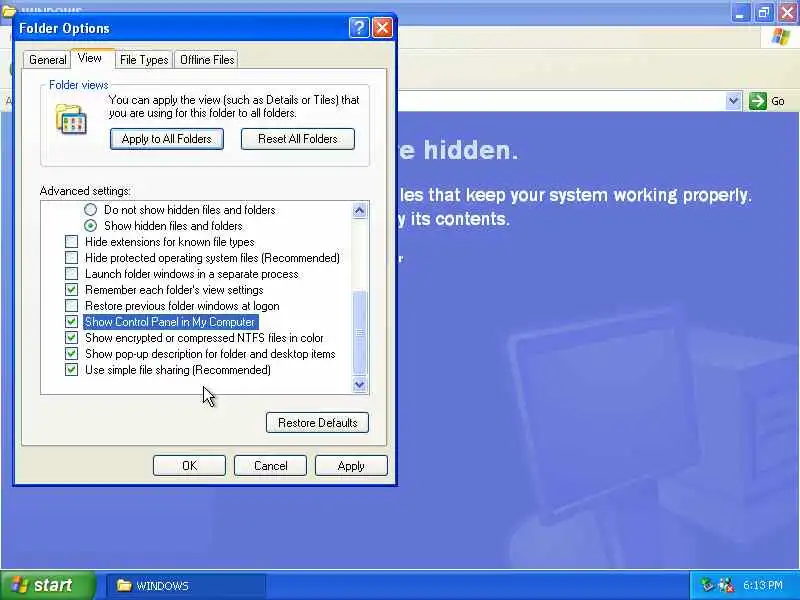Confirm with the OK button
This screenshot has height=600, width=800.
[189, 465]
